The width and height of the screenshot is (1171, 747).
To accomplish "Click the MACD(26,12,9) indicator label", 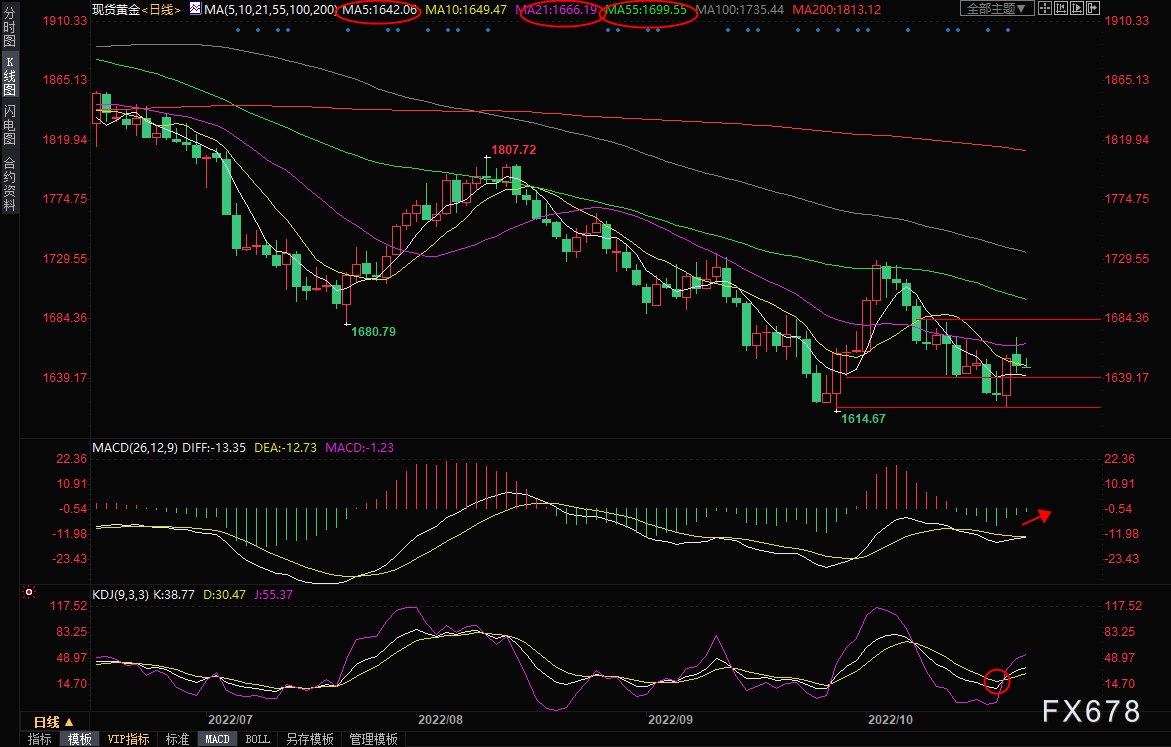I will 134,447.
